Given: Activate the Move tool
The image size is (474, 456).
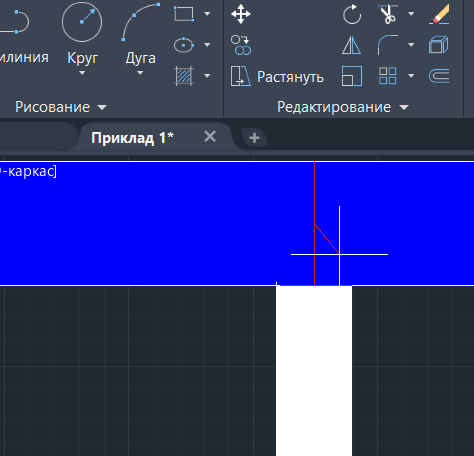Looking at the screenshot, I should click(x=241, y=14).
